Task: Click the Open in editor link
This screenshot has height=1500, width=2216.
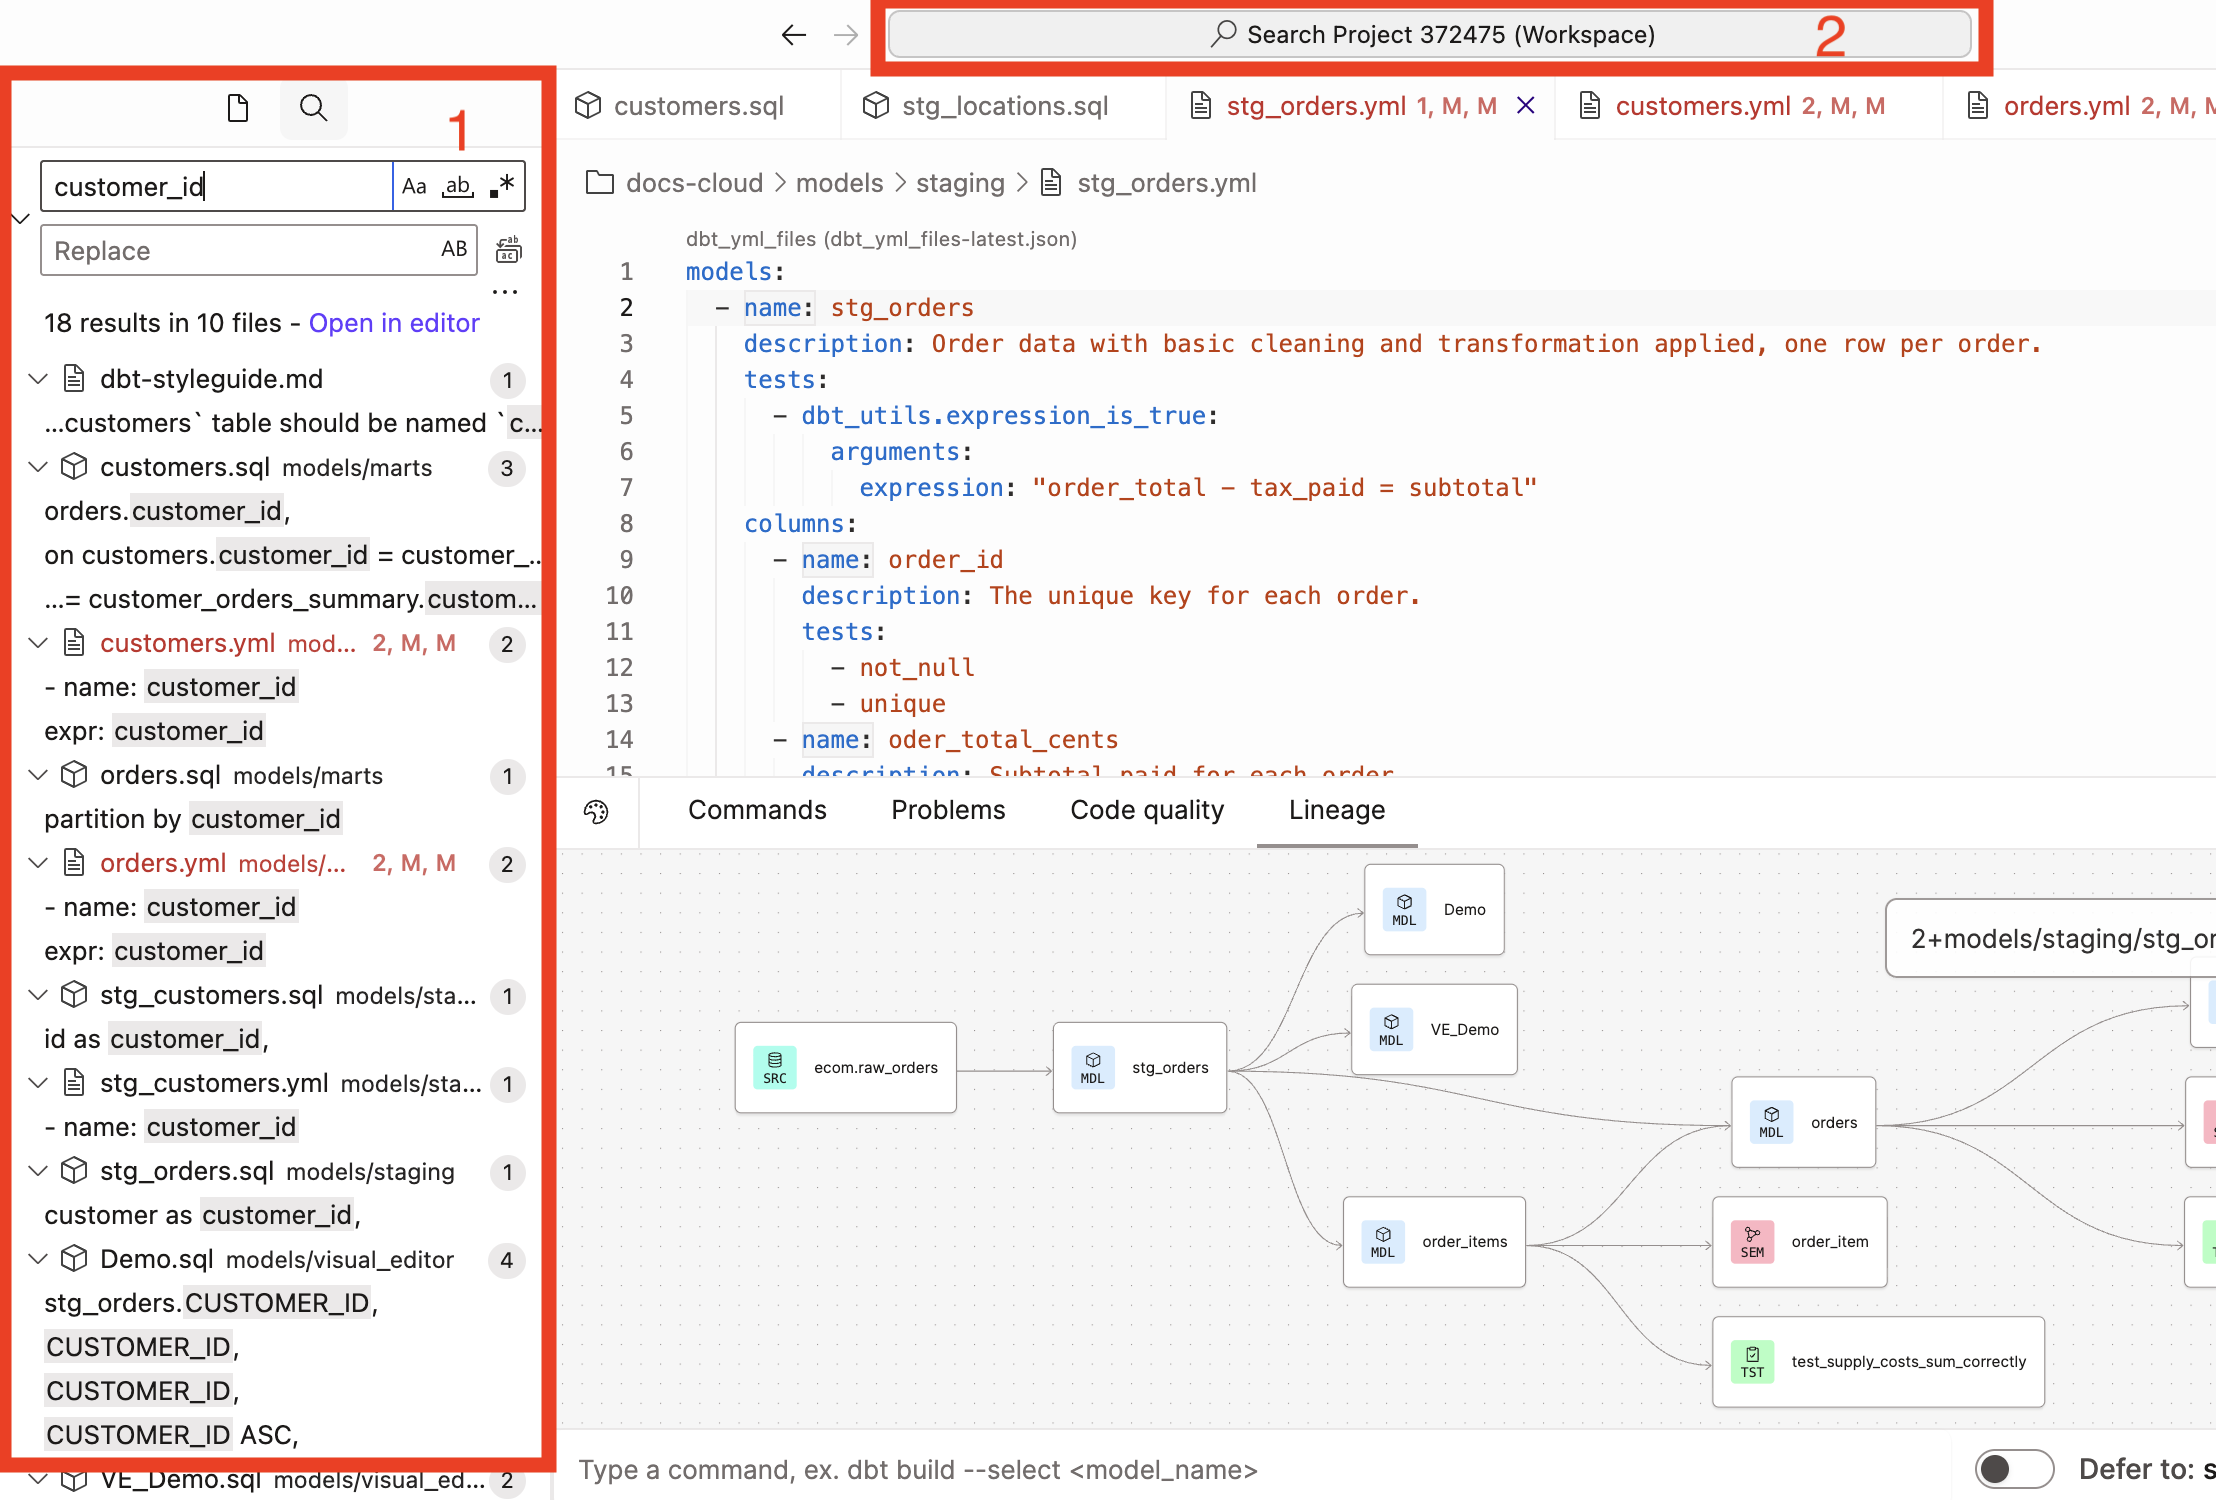Action: pyautogui.click(x=394, y=323)
